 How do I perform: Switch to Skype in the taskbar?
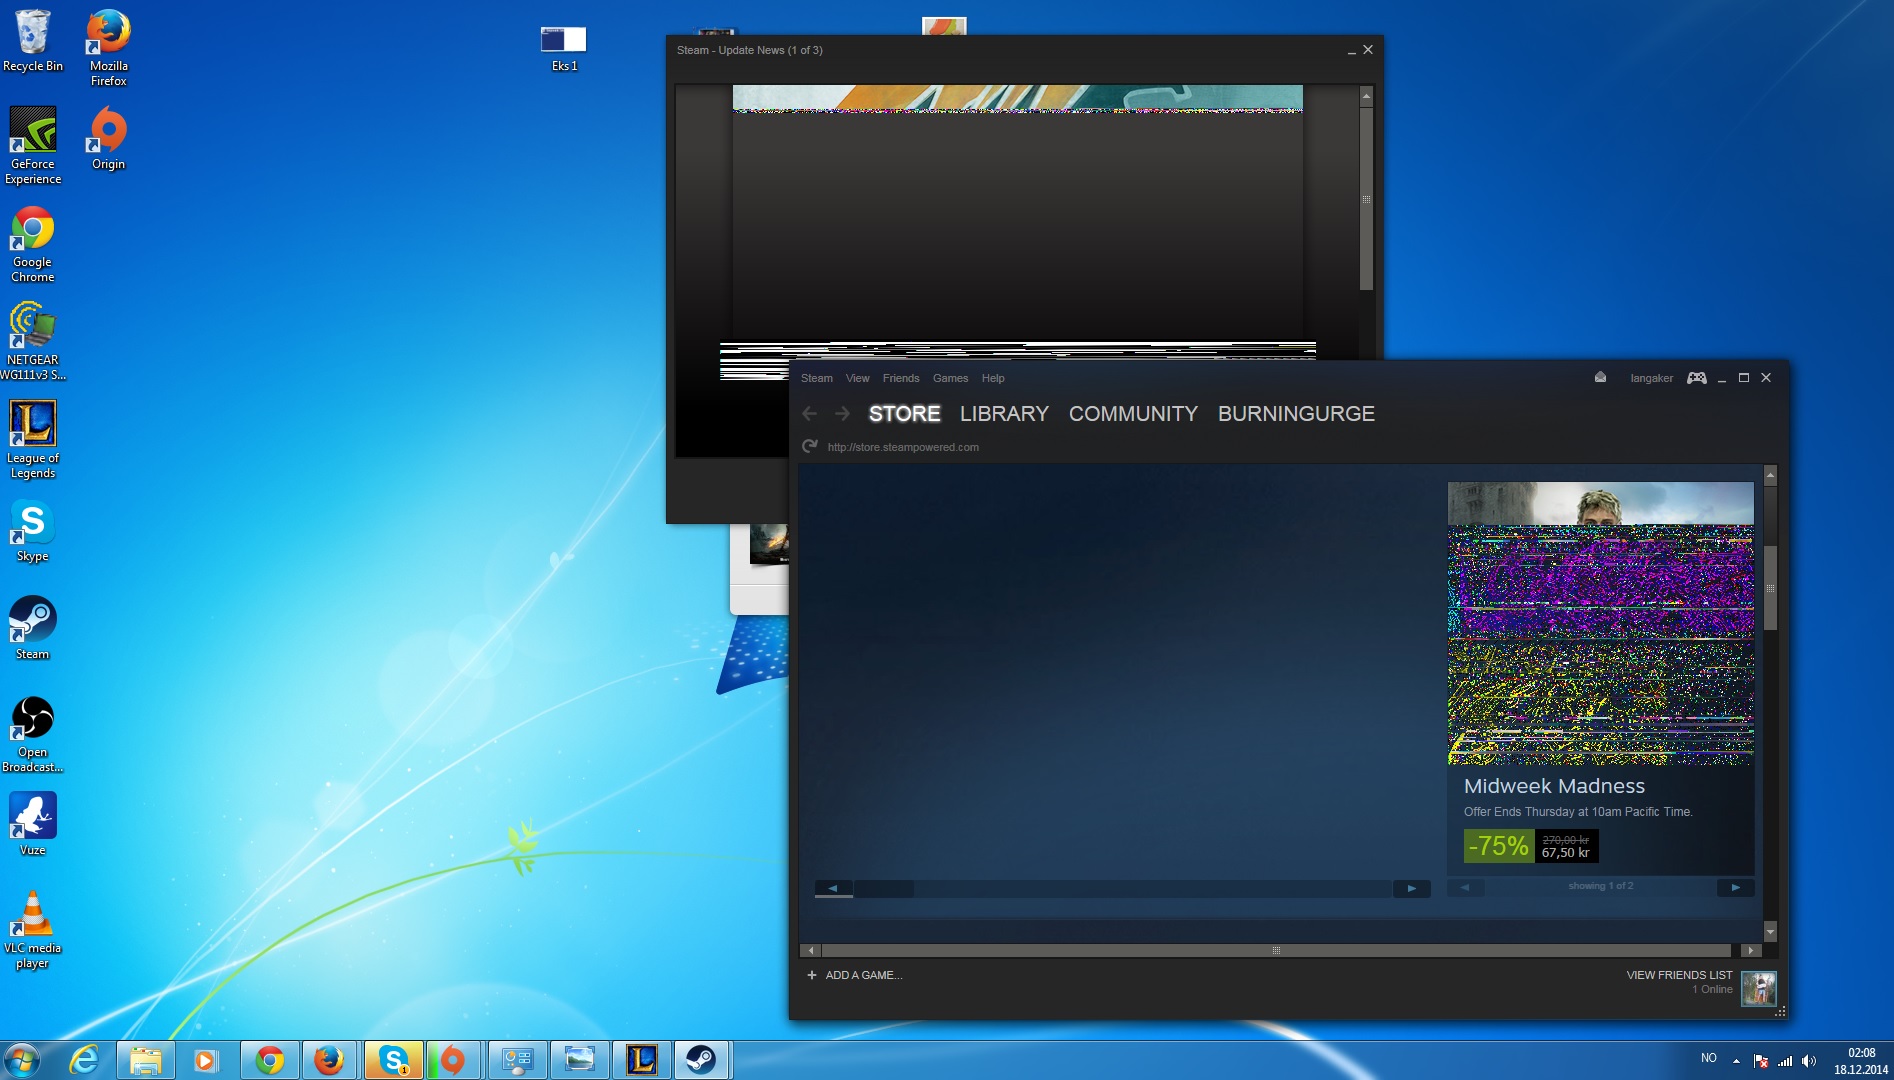click(393, 1060)
